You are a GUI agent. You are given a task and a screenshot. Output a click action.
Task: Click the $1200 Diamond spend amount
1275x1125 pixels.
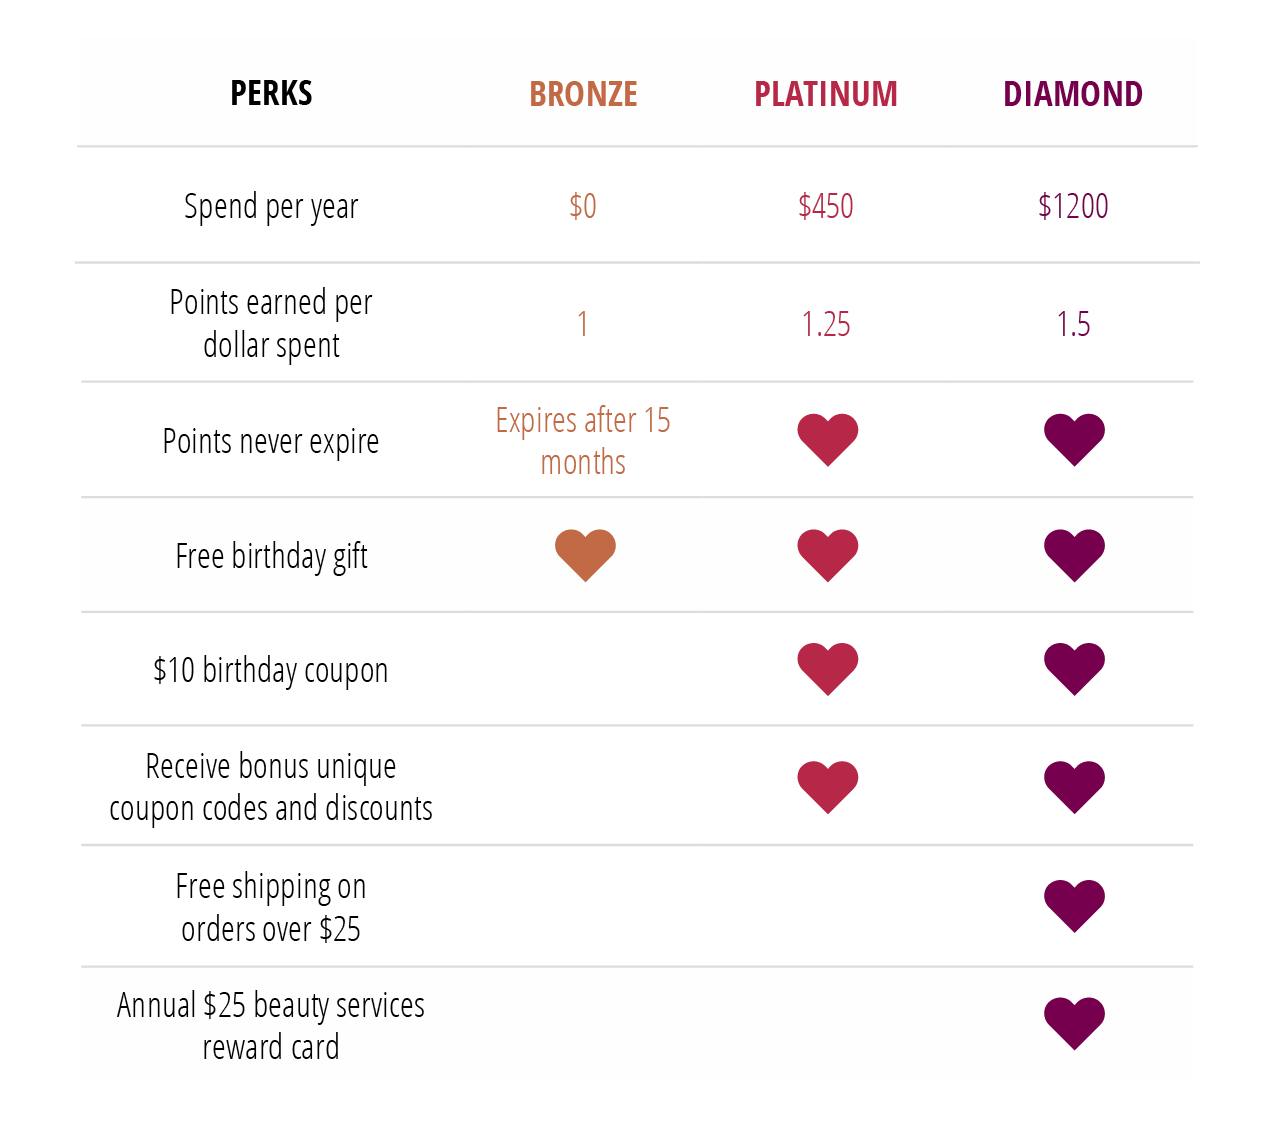click(x=1073, y=206)
